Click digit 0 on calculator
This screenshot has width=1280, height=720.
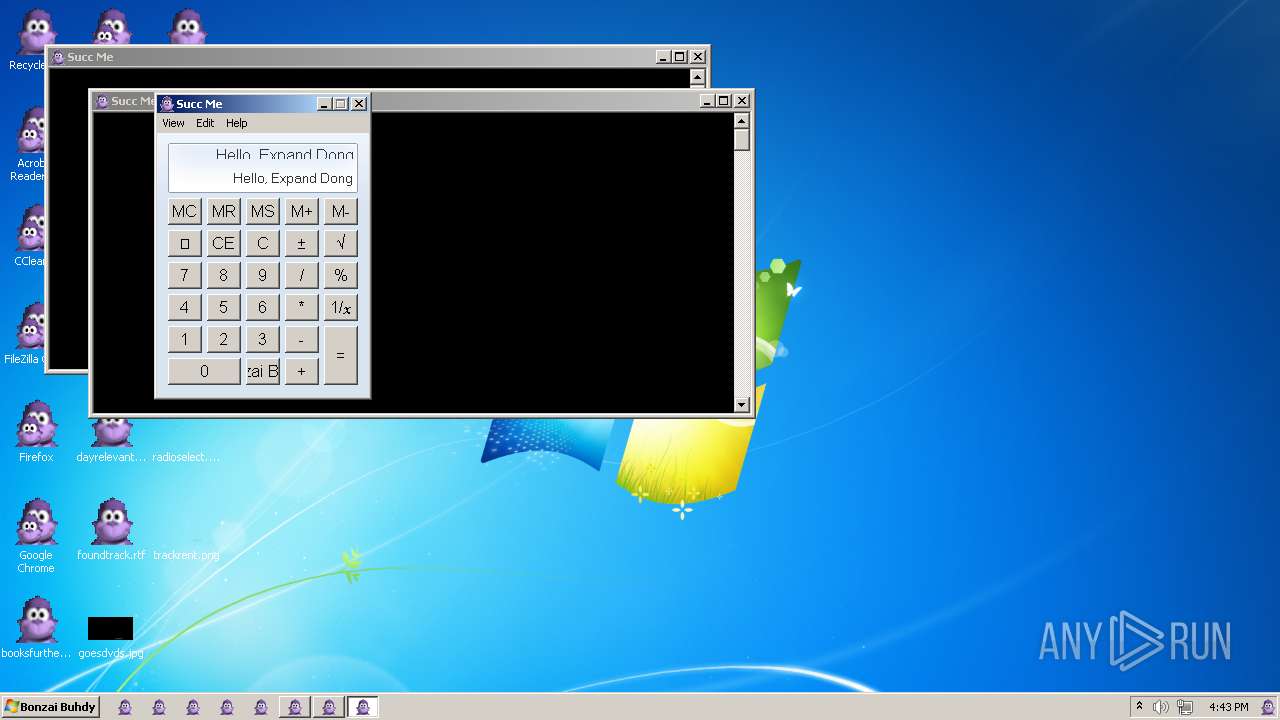pos(204,371)
